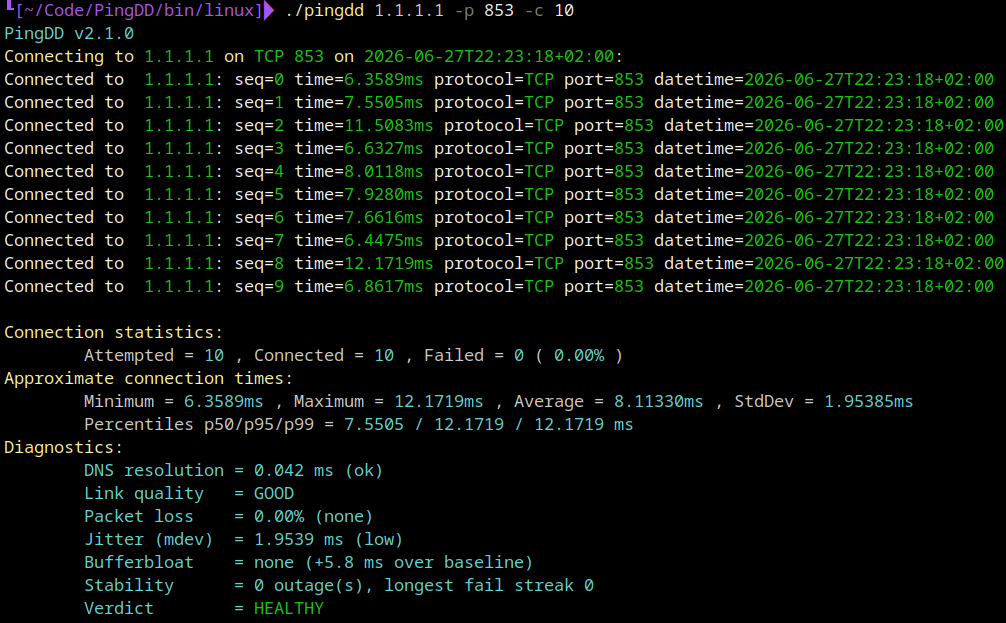Click the 'Connection statistics:' heading

(x=114, y=332)
